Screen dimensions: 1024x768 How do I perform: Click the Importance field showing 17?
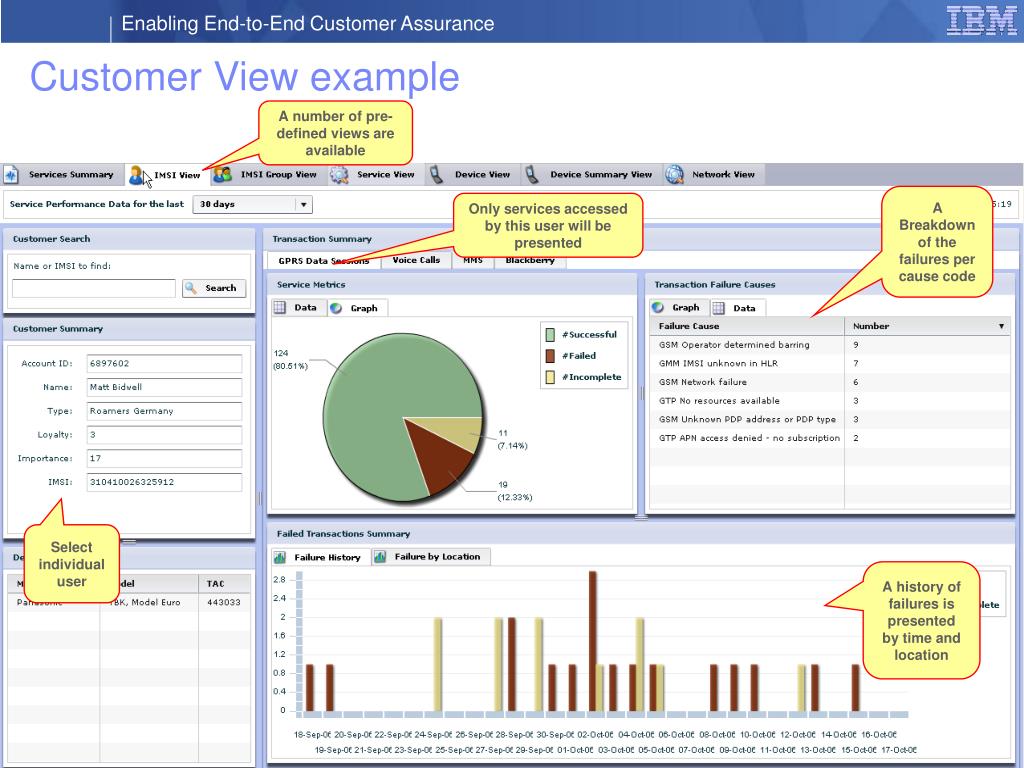click(x=164, y=458)
